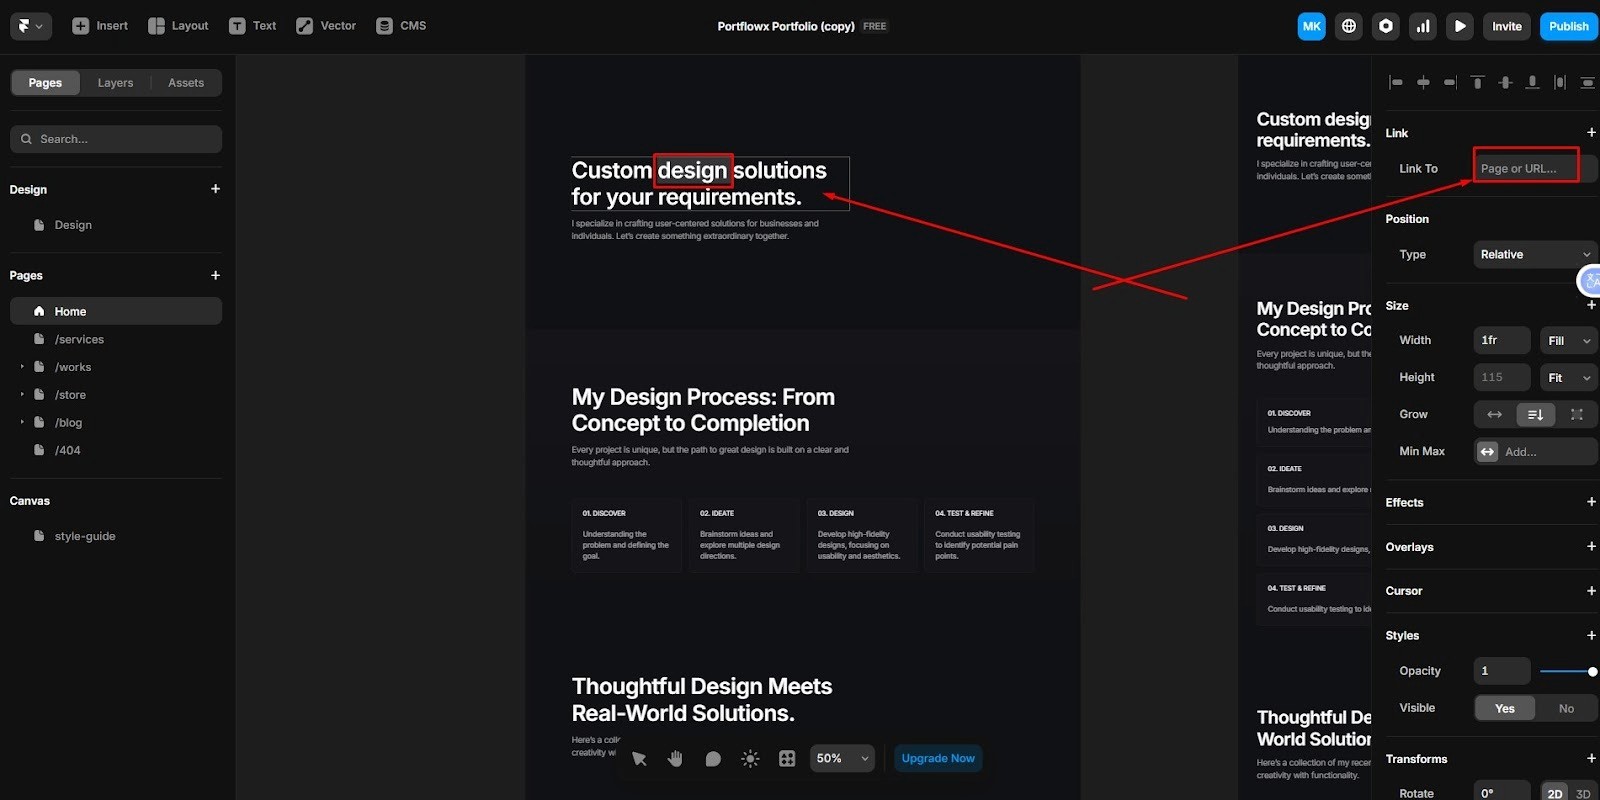Align horizontal center icon
1600x800 pixels.
tap(1423, 82)
